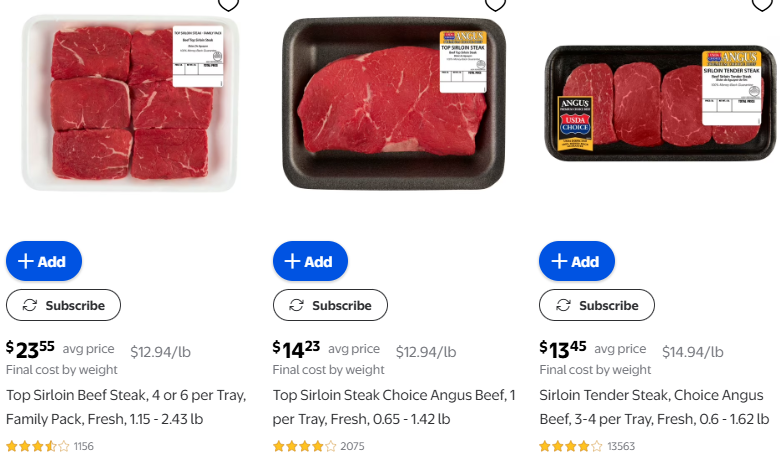Click the $13.45 average price
The height and width of the screenshot is (461, 780).
pos(564,350)
